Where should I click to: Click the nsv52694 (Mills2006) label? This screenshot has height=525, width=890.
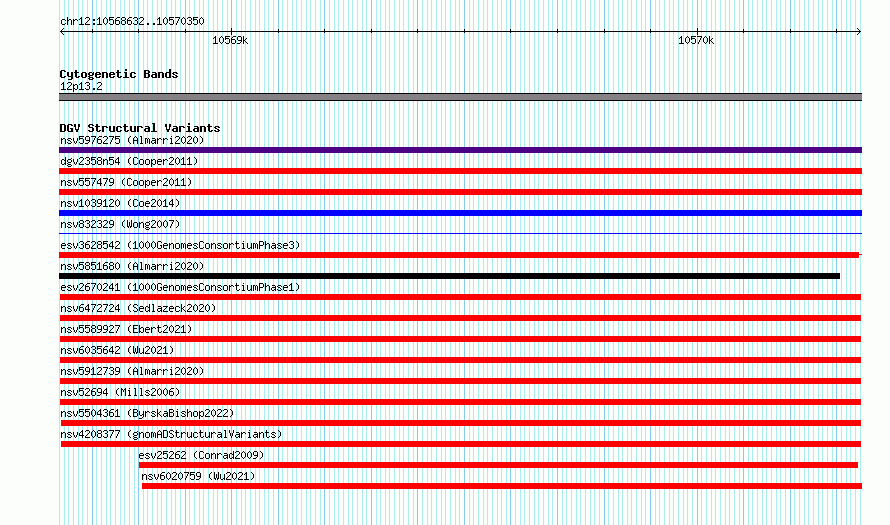(120, 392)
